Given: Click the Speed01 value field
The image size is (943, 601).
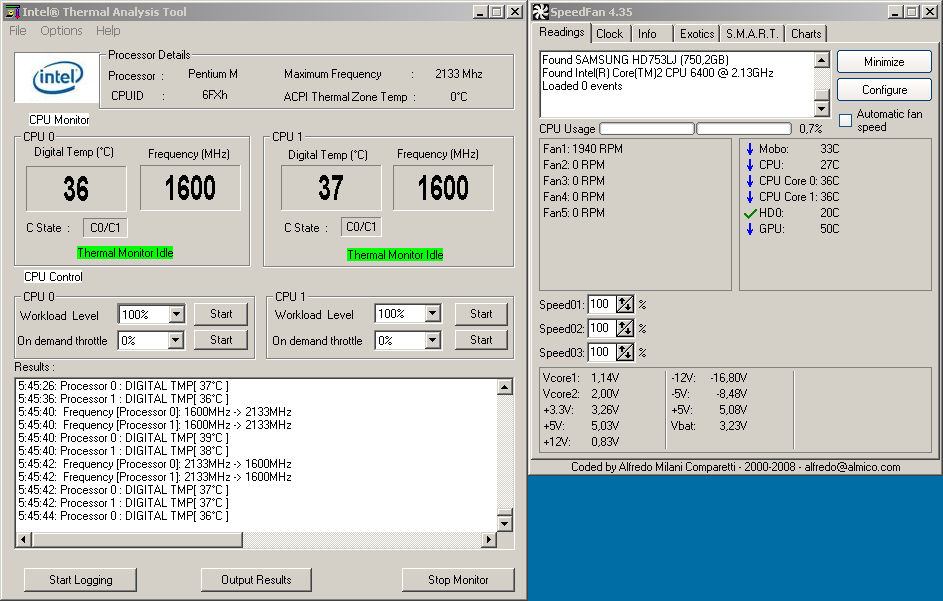Looking at the screenshot, I should coord(602,304).
